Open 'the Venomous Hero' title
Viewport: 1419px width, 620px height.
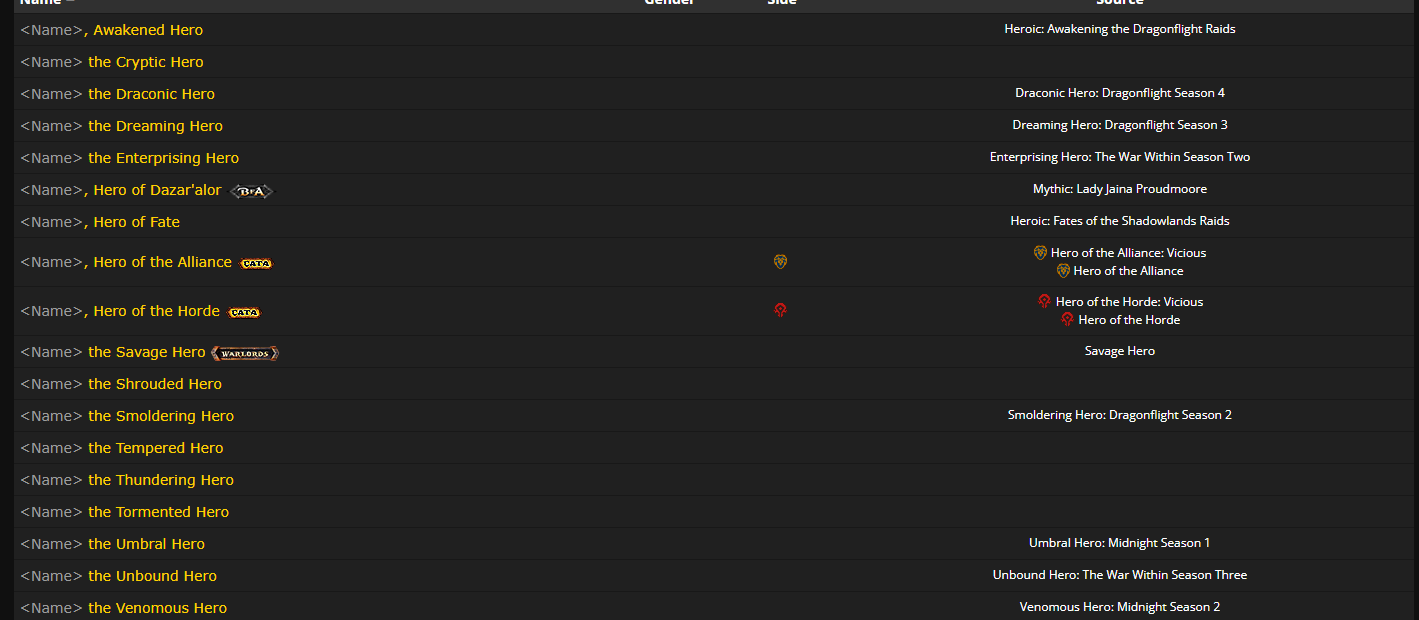tap(158, 608)
